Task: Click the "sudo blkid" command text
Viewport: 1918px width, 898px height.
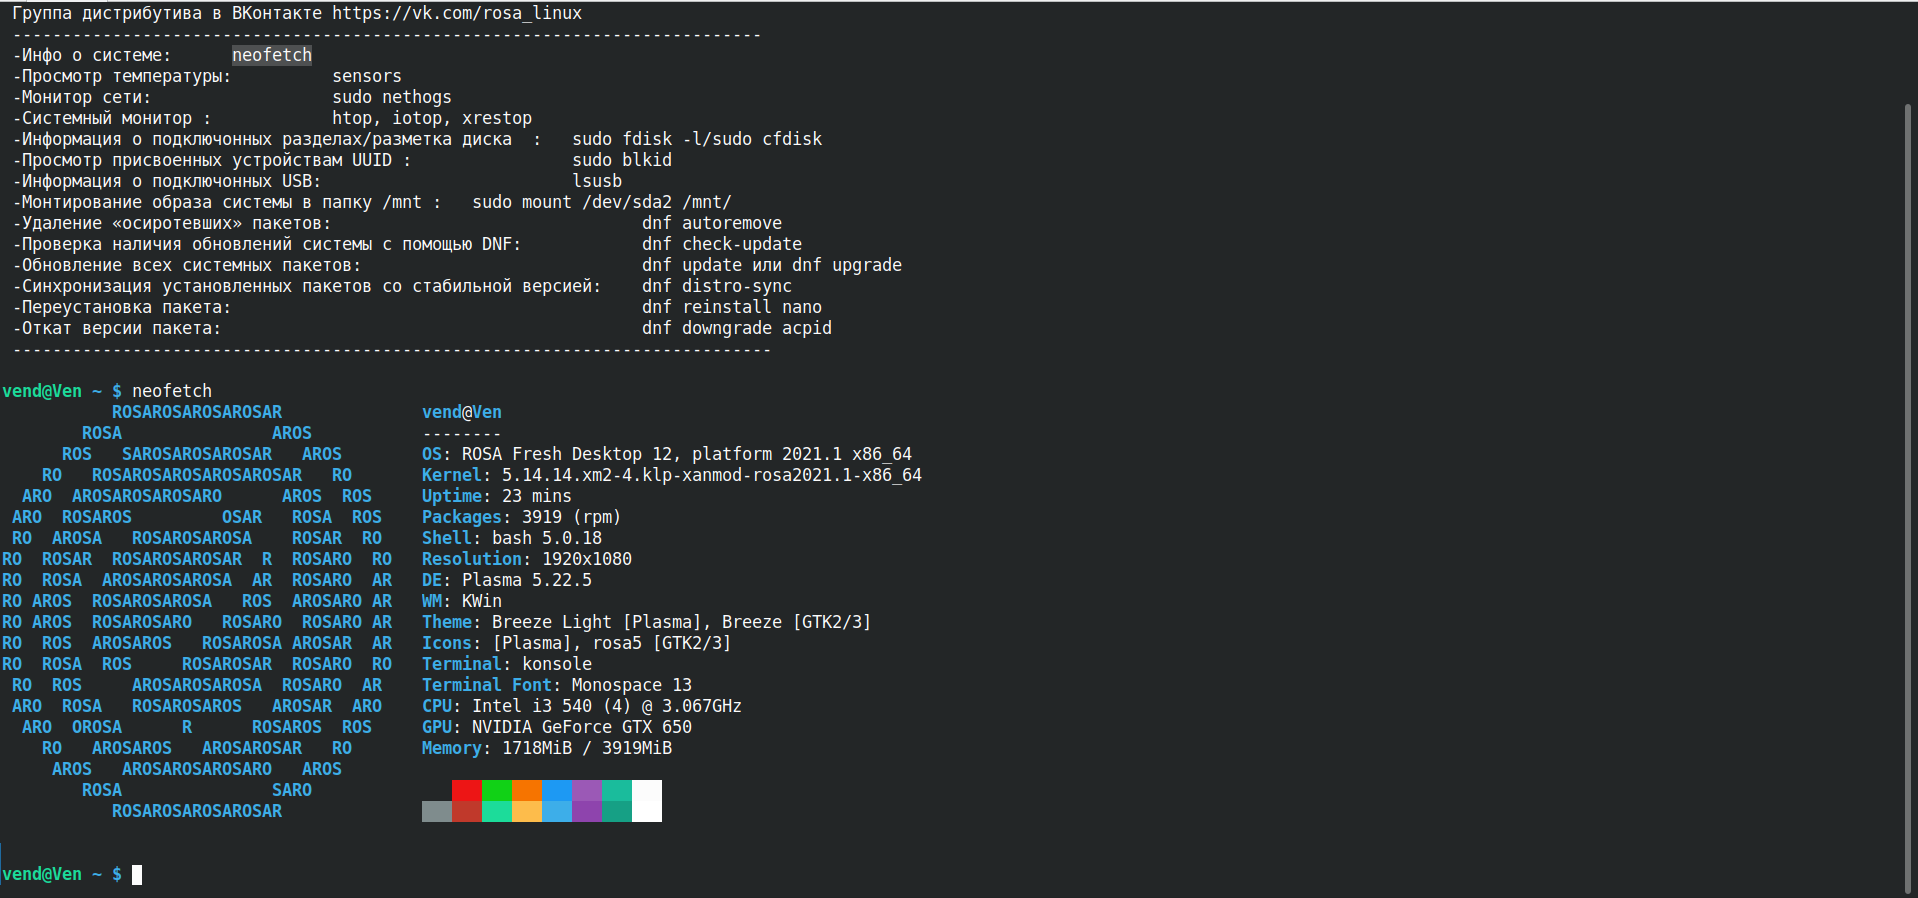Action: tap(622, 160)
